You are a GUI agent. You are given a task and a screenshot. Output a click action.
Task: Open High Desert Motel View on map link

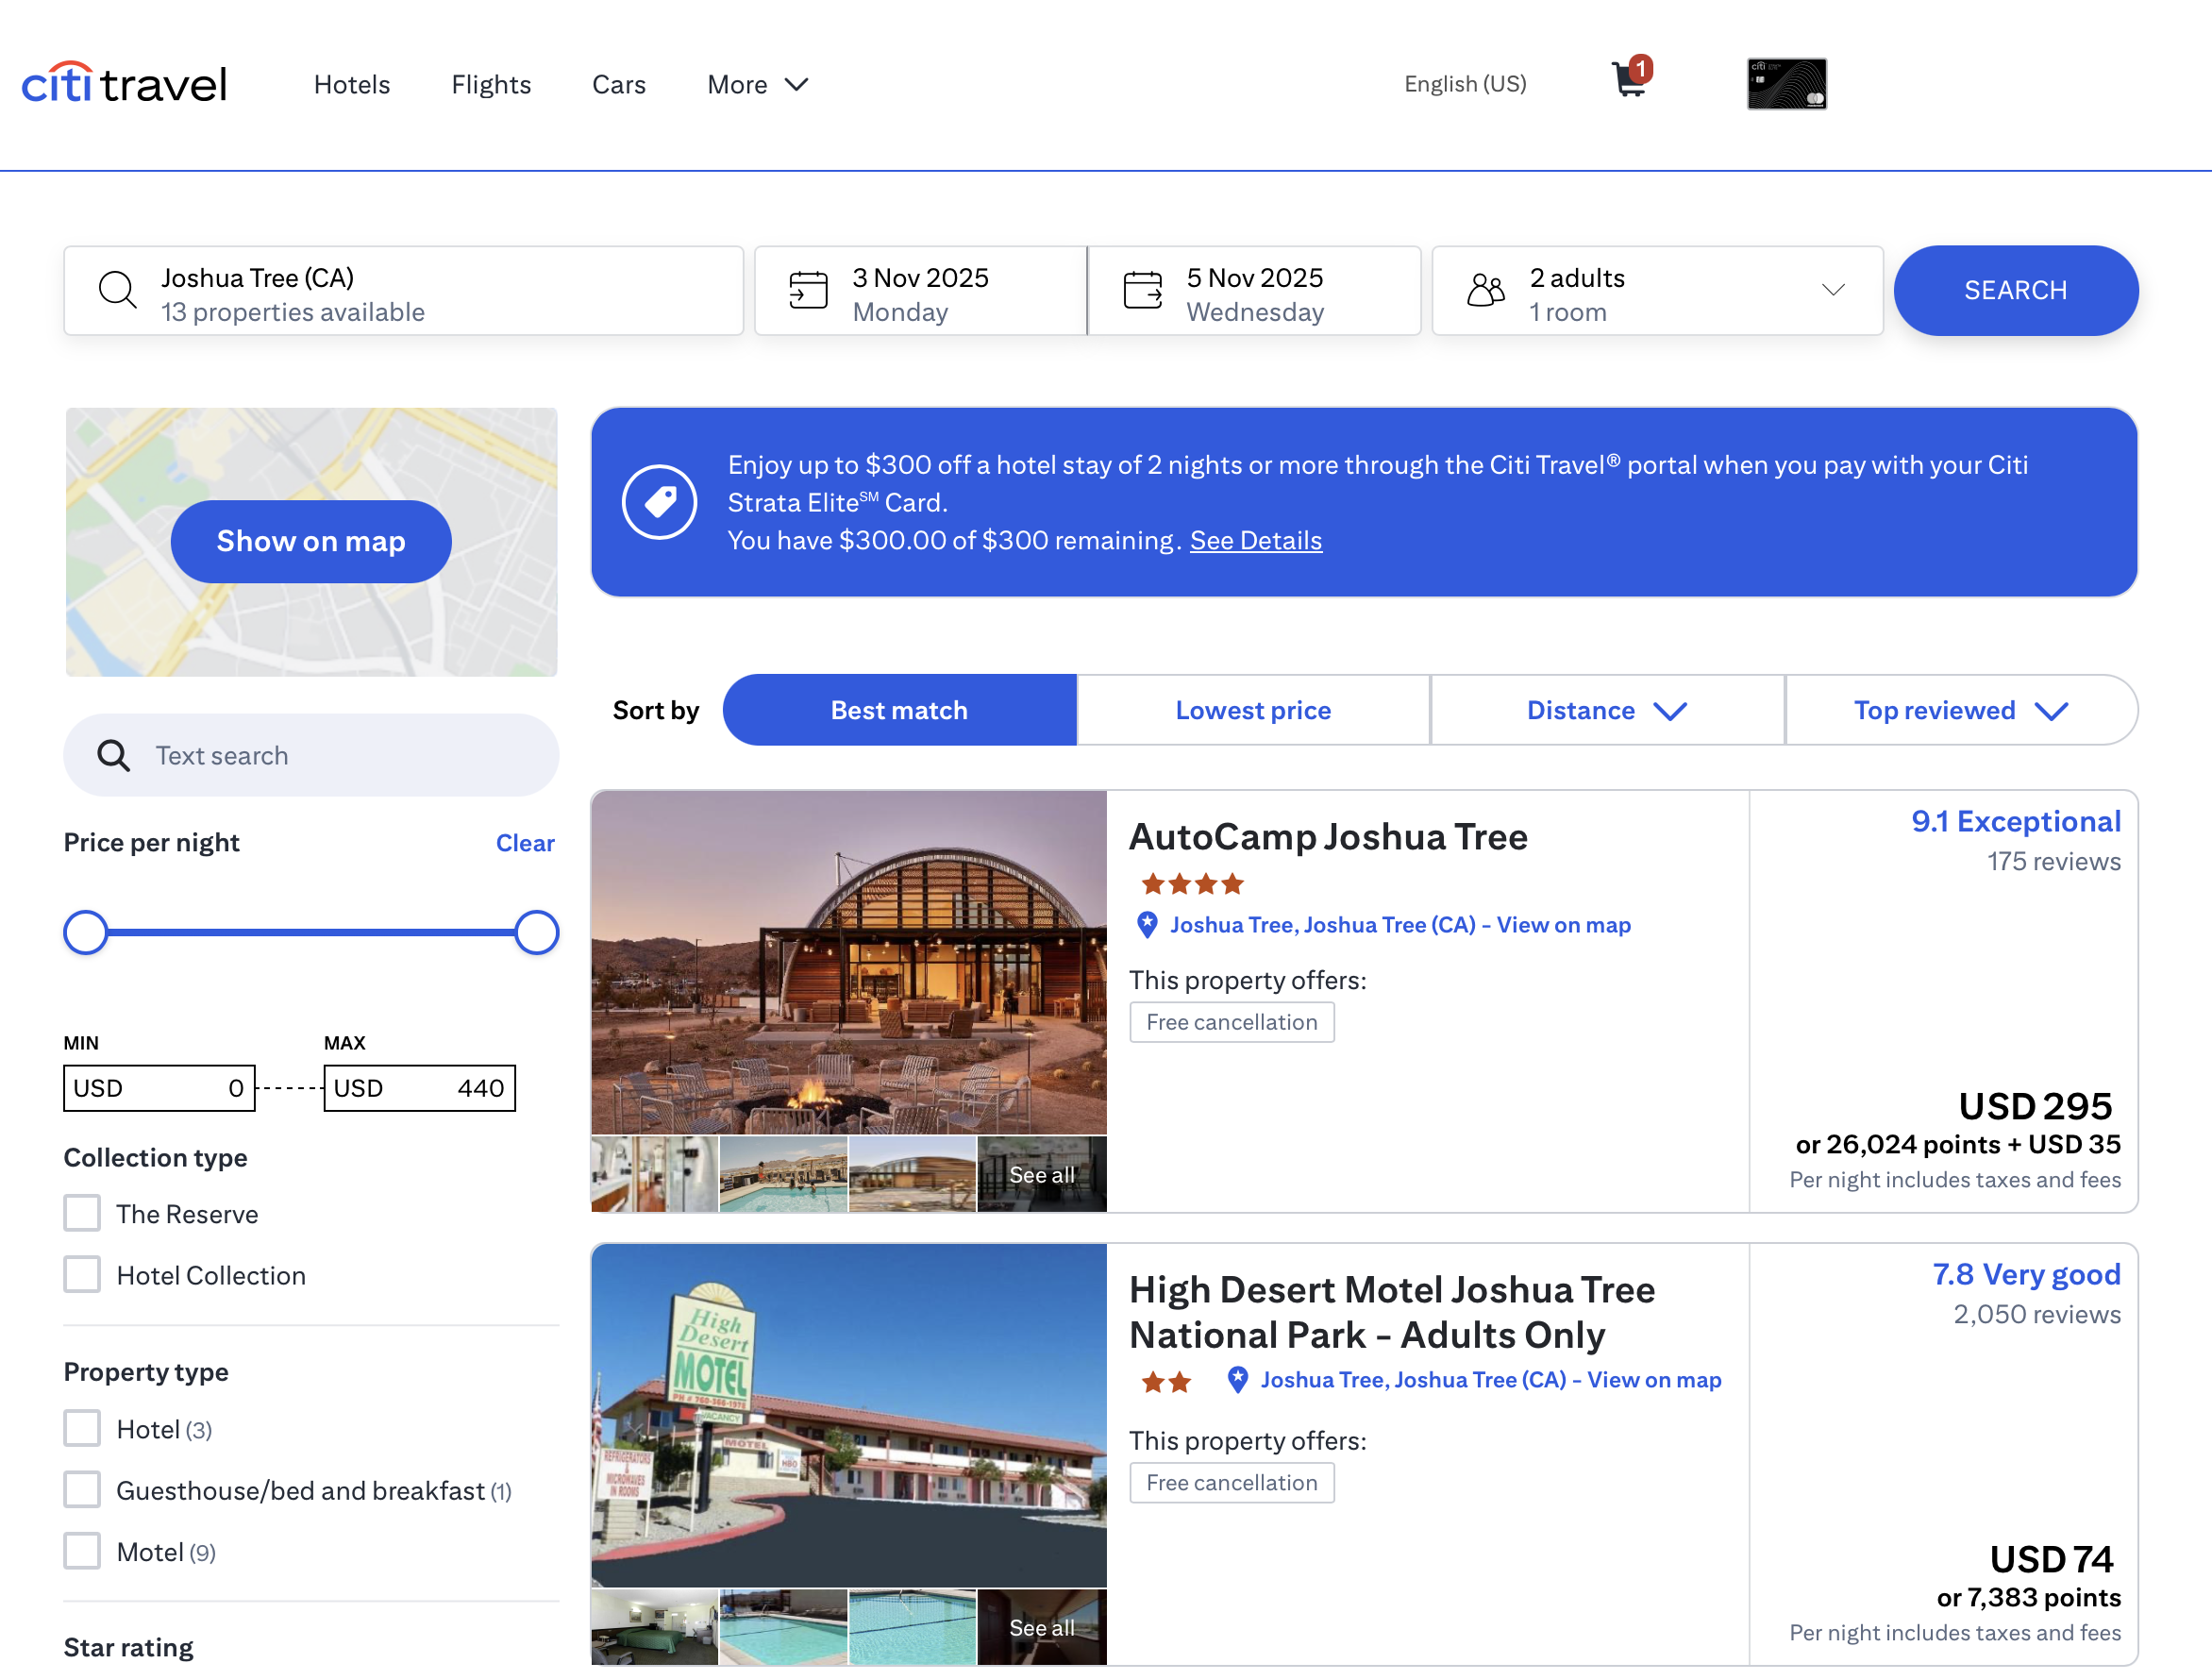coord(1654,1380)
